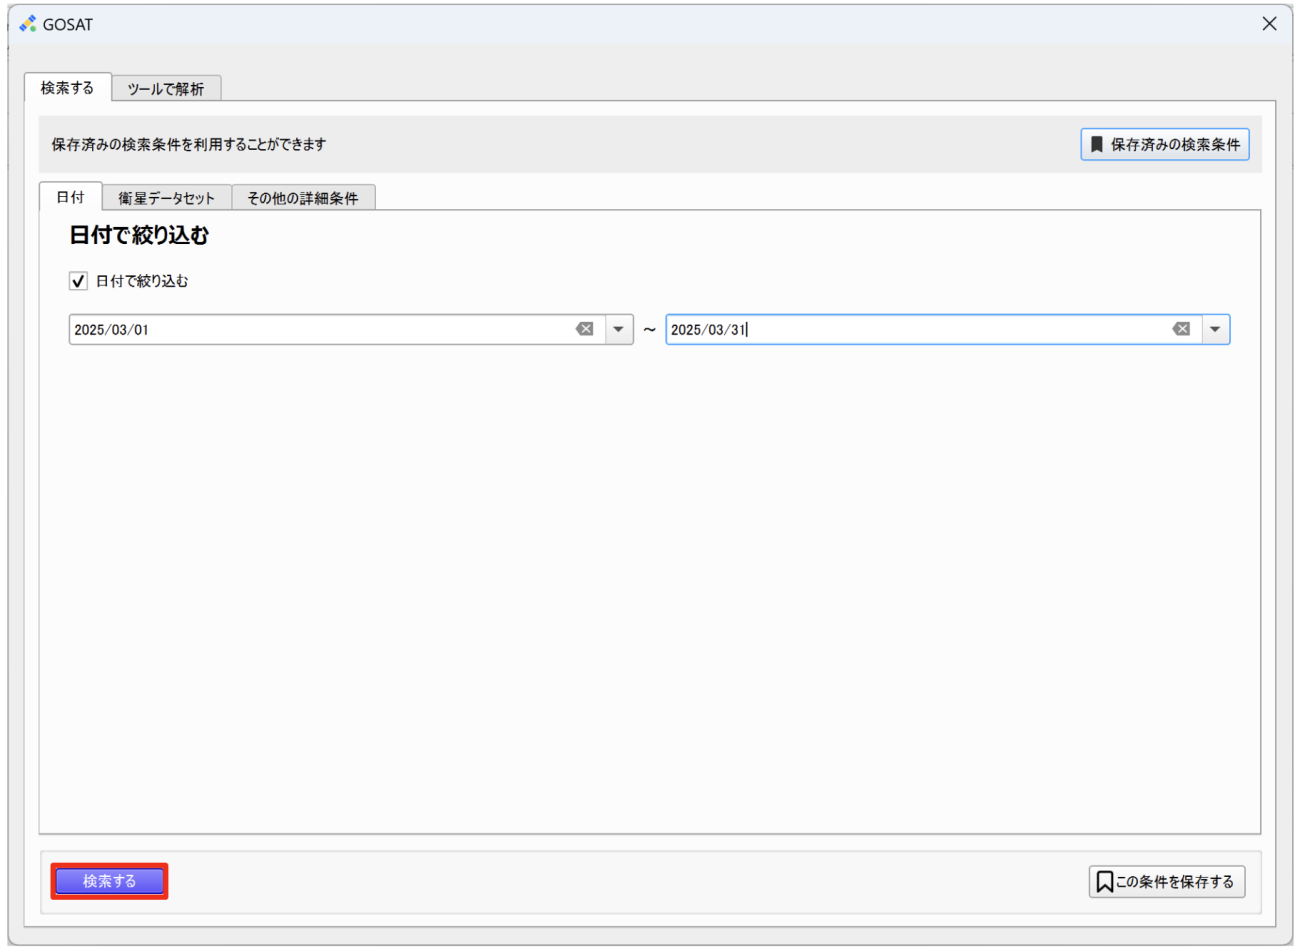
Task: Close the GOSAT window
Action: [x=1269, y=24]
